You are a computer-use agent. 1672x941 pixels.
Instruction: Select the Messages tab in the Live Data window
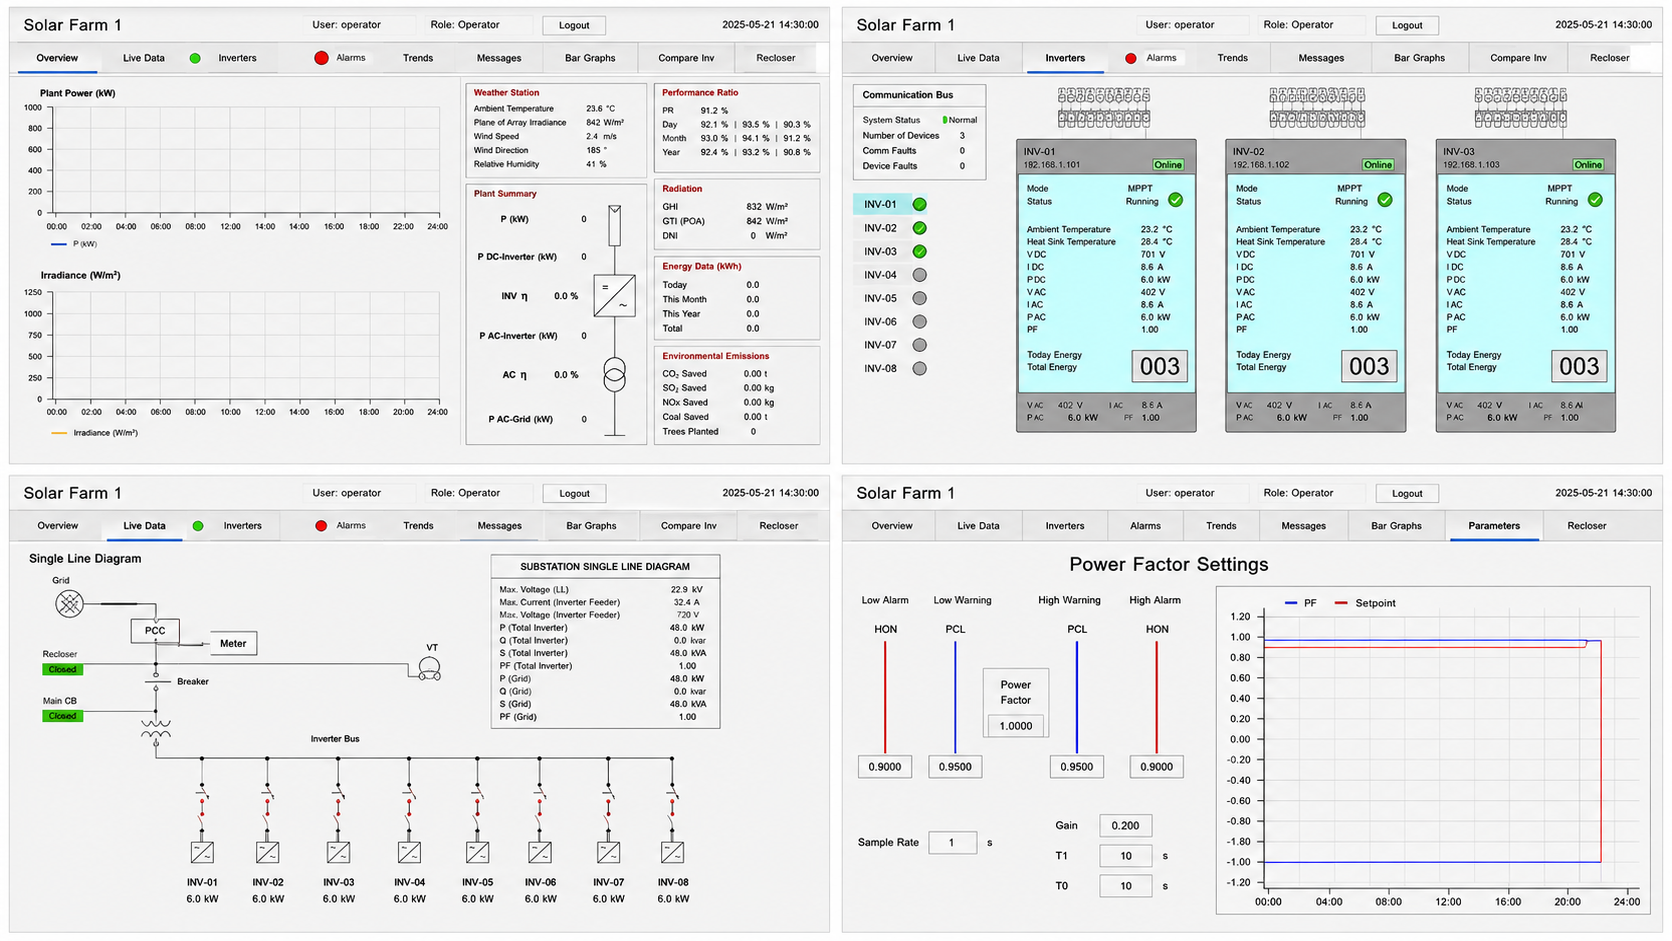[499, 526]
